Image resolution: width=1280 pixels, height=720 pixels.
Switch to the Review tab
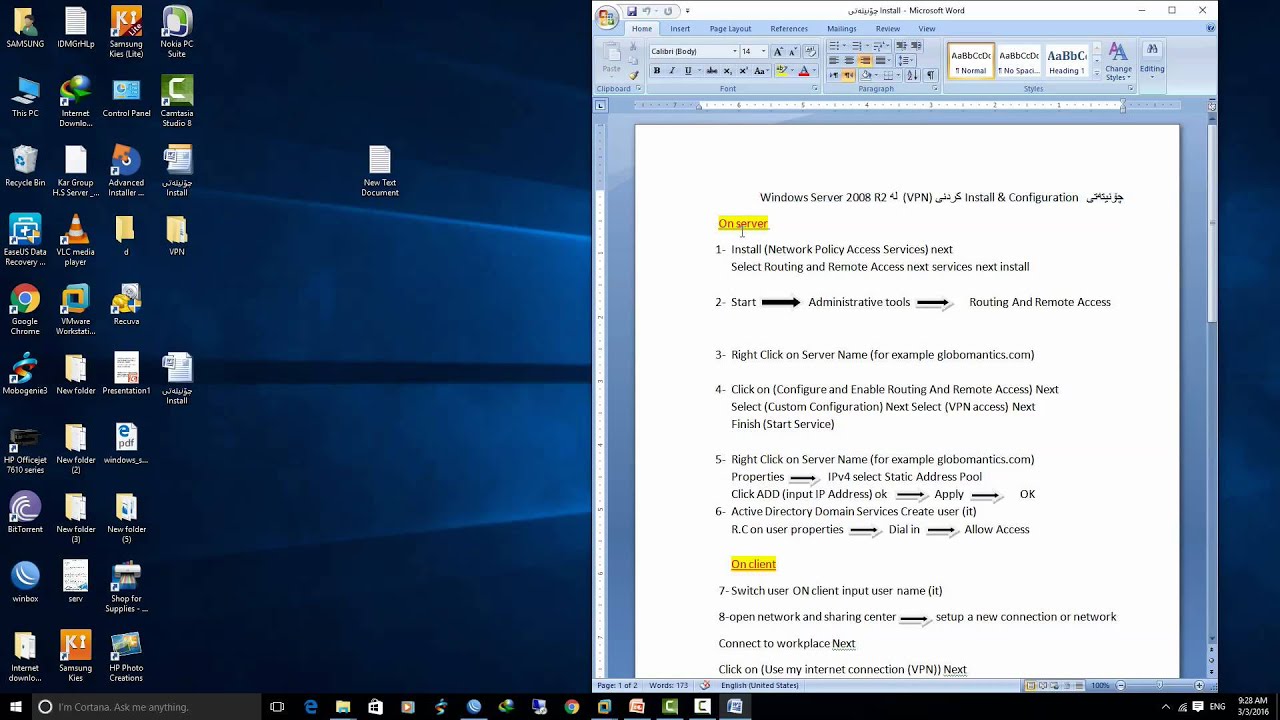point(888,28)
